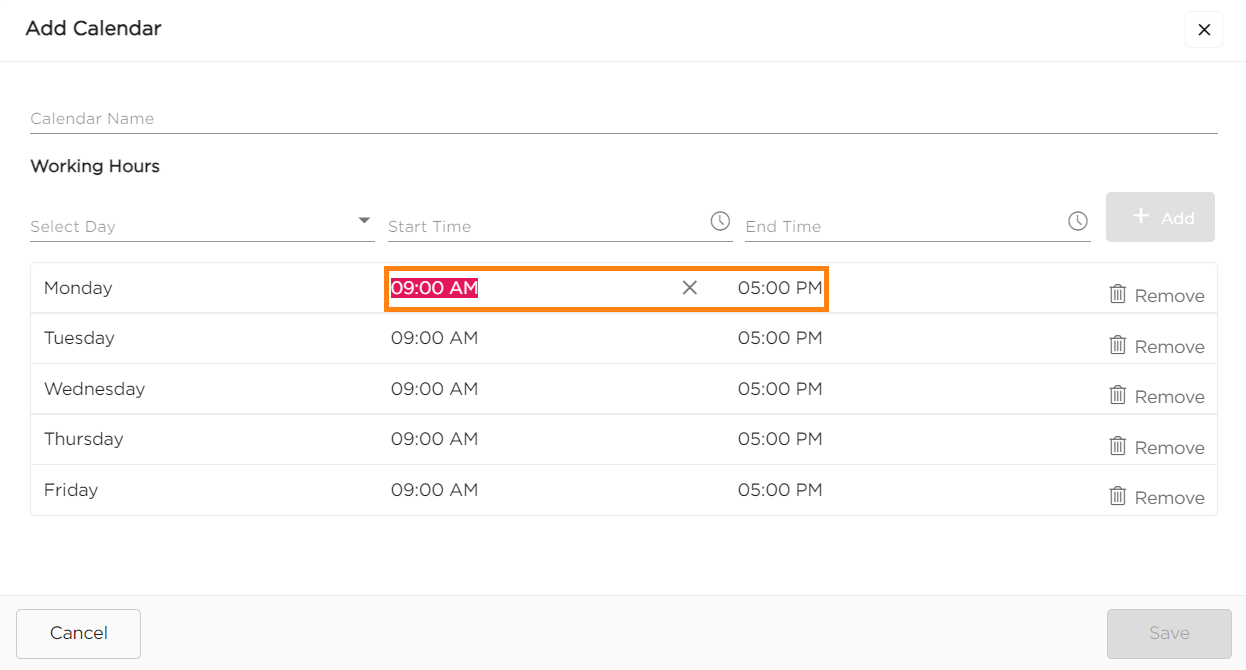Select Friday's 05:00 PM end time
This screenshot has height=670, width=1246.
pyautogui.click(x=780, y=490)
